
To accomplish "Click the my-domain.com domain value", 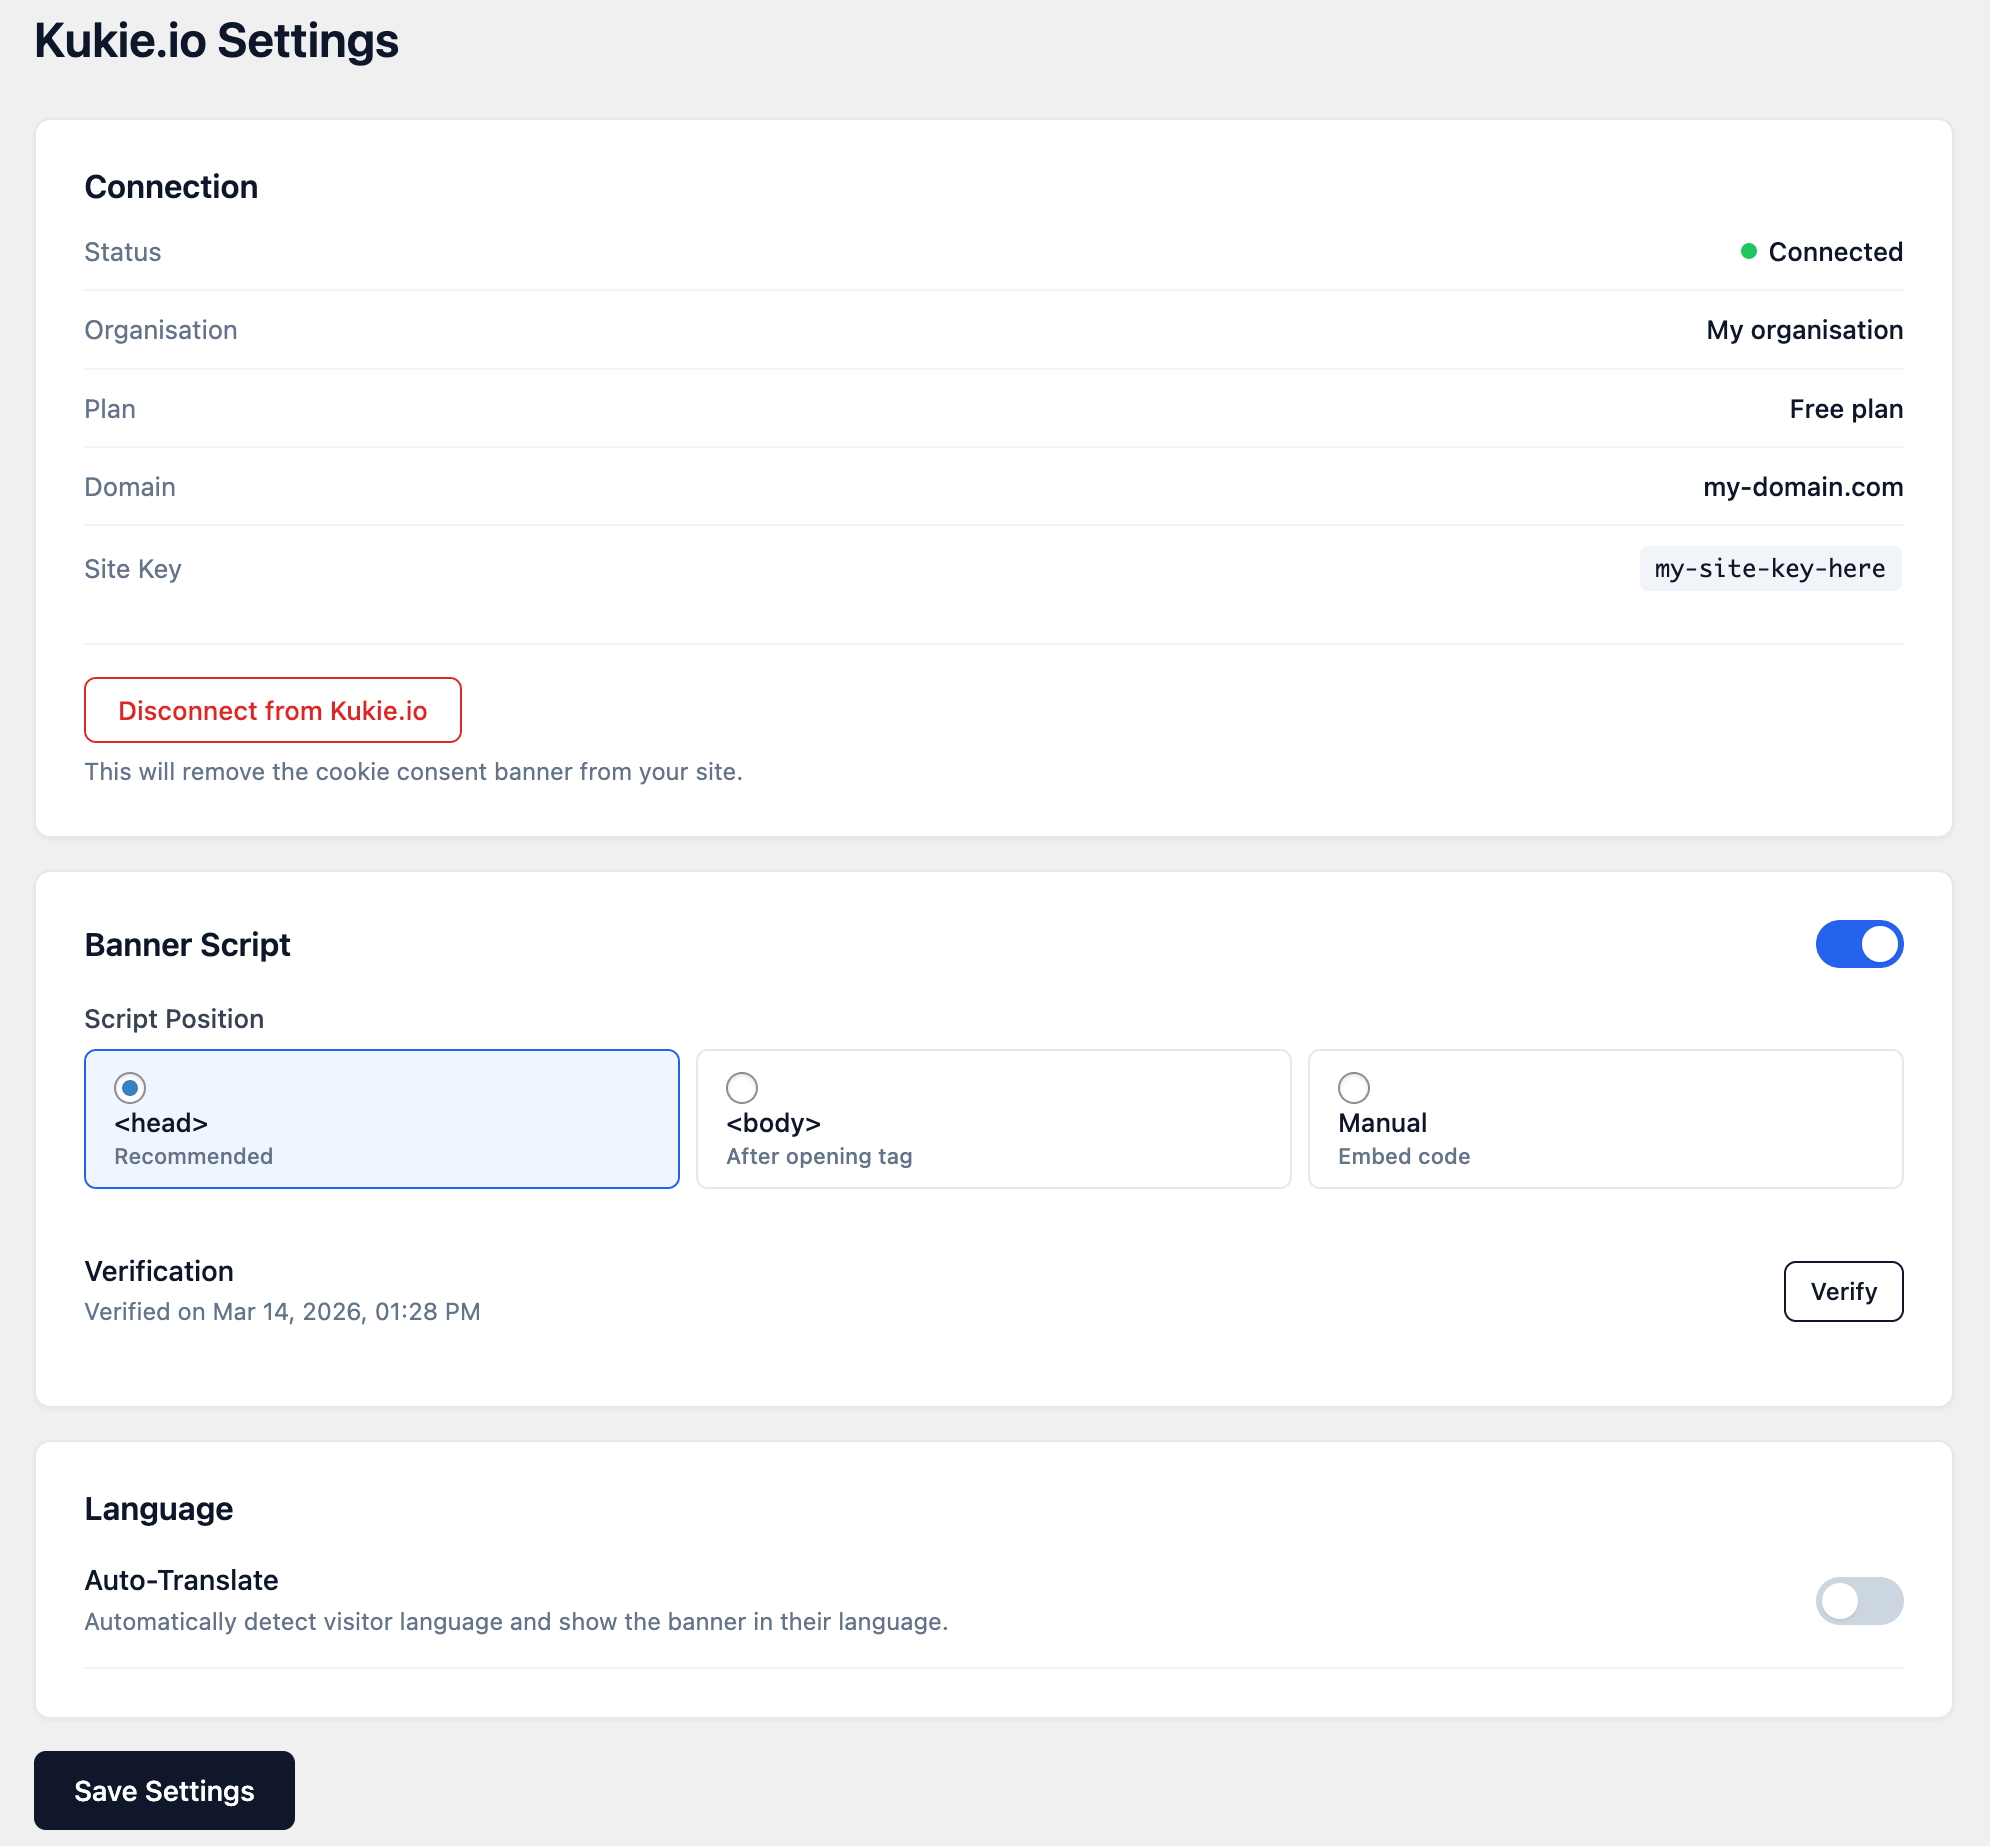I will coord(1803,487).
